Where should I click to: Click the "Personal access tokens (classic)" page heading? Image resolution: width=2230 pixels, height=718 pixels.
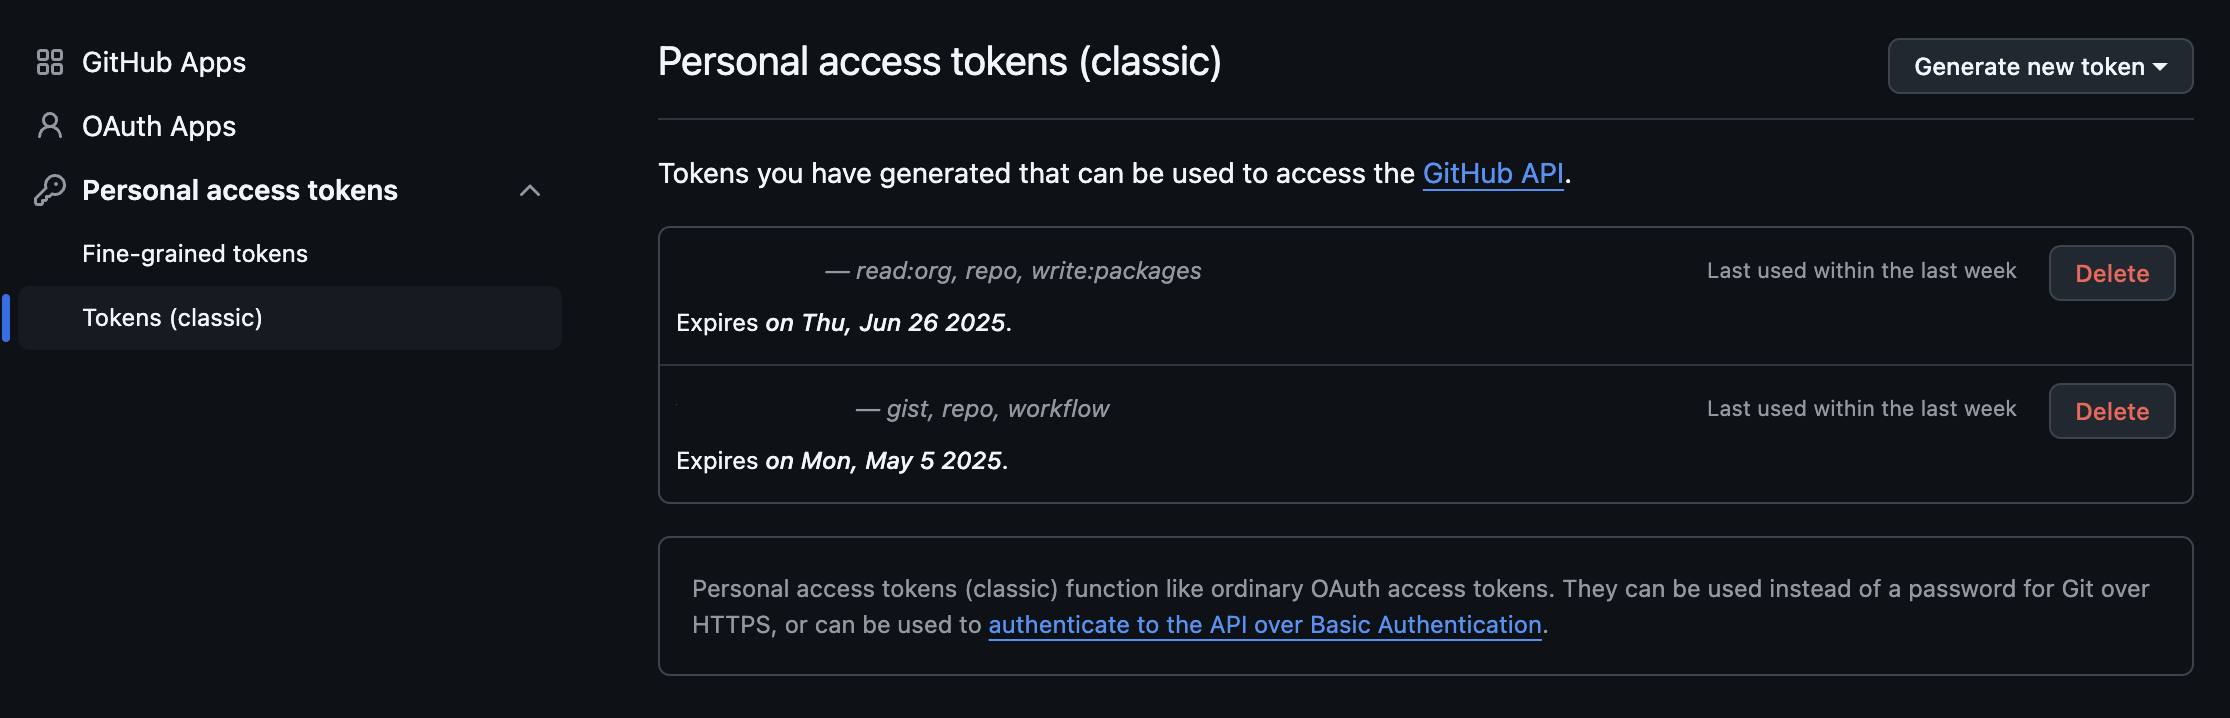[x=939, y=62]
